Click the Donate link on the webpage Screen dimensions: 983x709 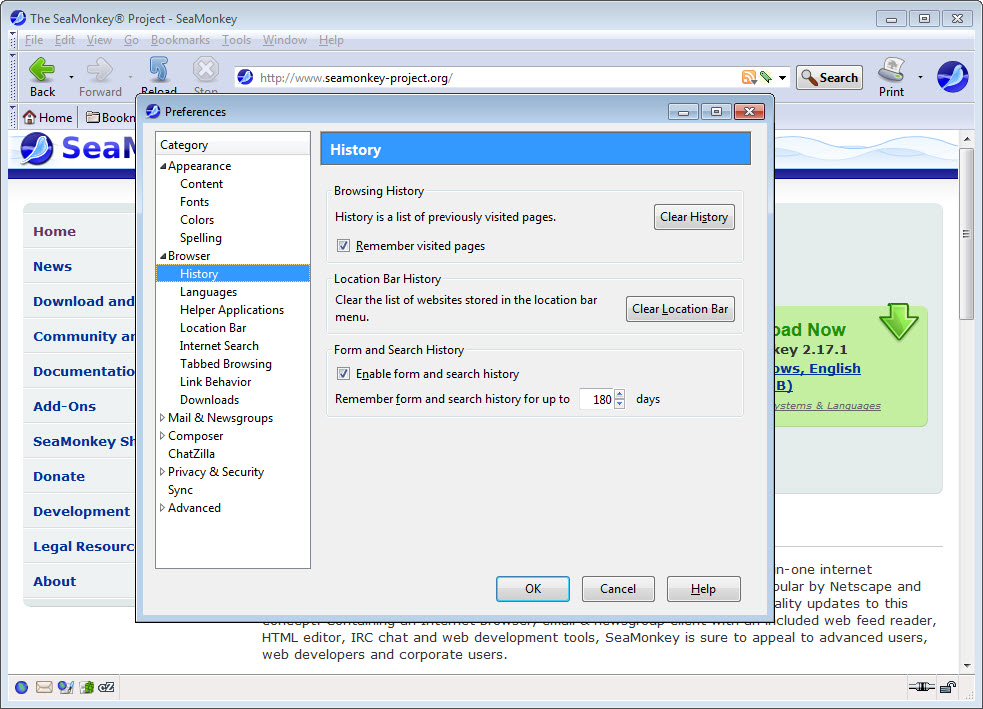[x=59, y=476]
